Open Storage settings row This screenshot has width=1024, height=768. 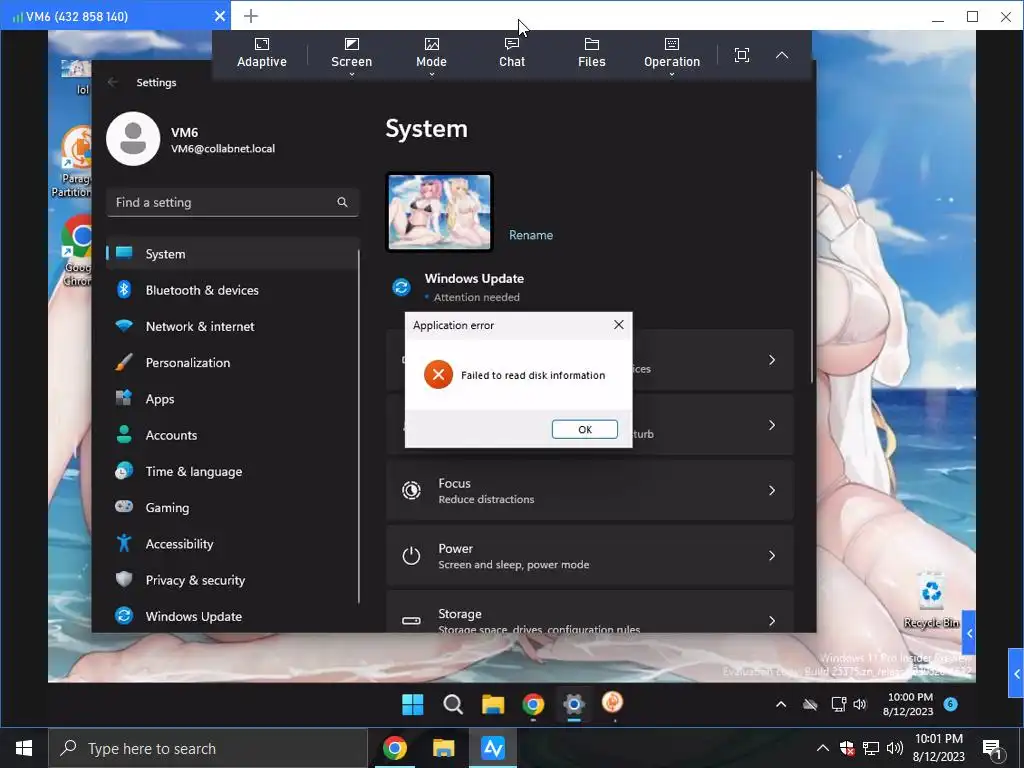[x=590, y=613]
